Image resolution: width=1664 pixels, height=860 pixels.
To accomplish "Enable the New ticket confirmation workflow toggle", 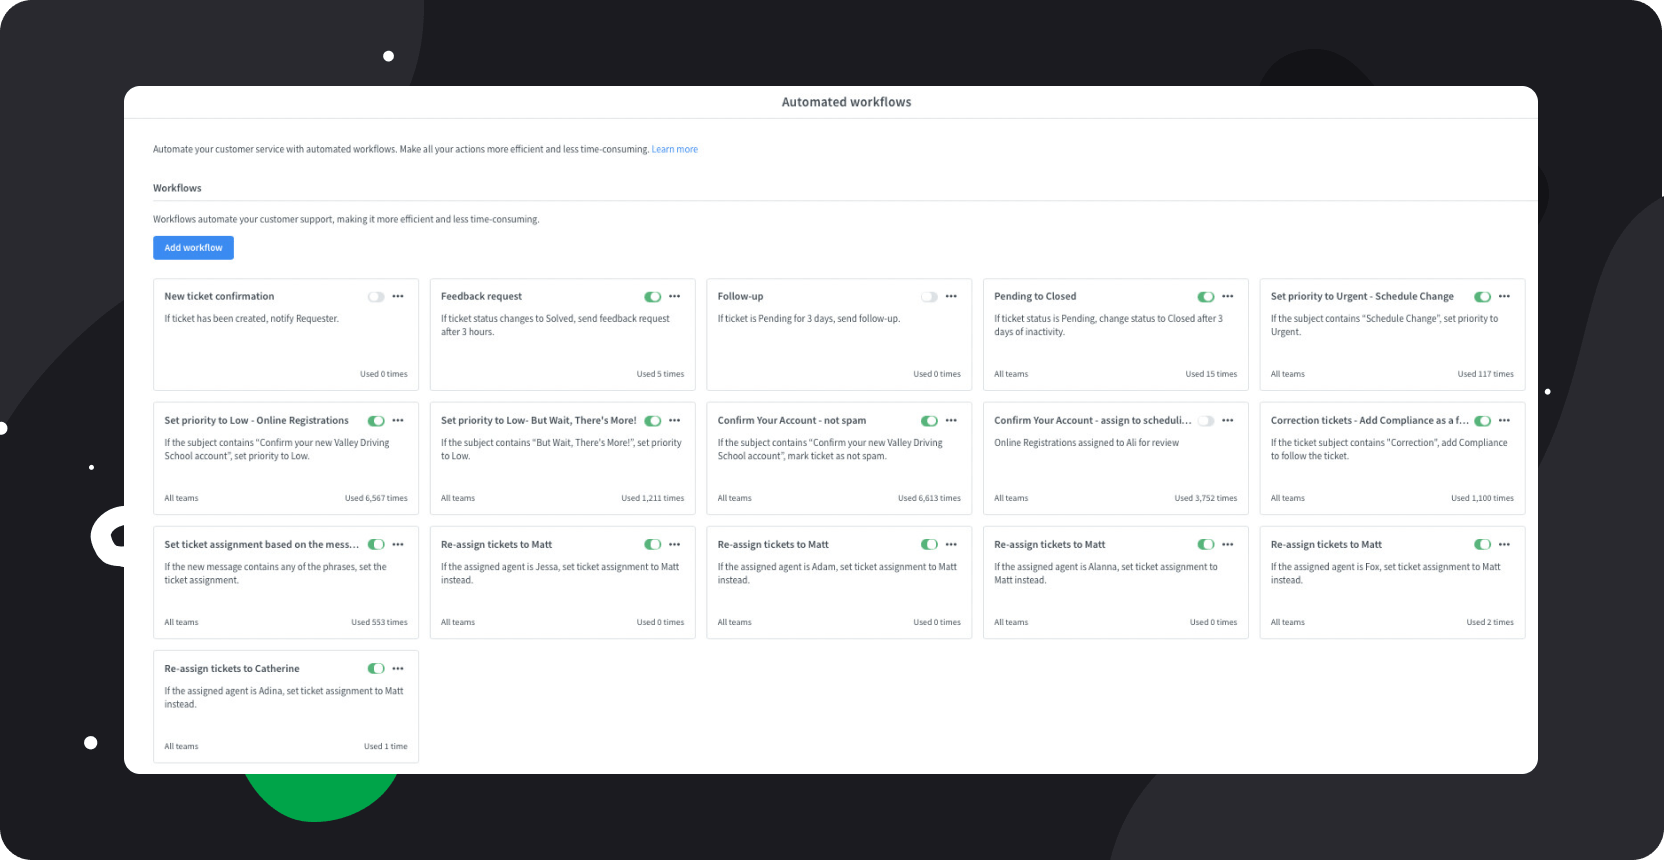I will click(376, 297).
